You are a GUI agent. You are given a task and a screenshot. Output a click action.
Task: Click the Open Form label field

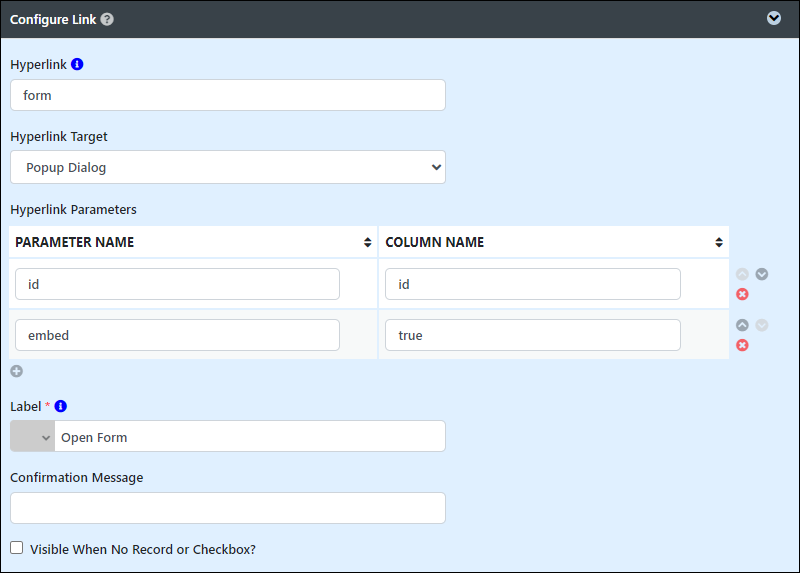250,436
